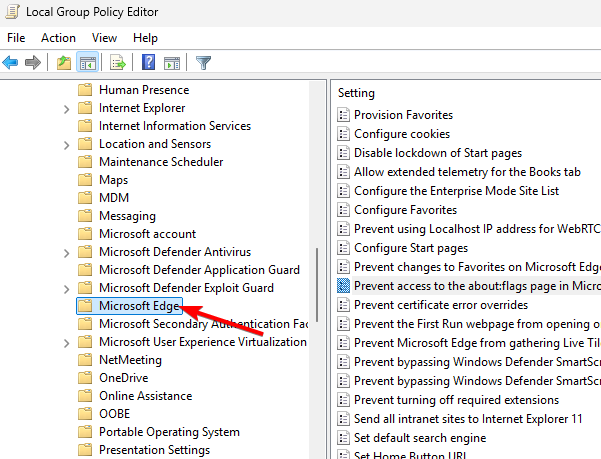Open the File menu
This screenshot has width=601, height=459.
pyautogui.click(x=16, y=38)
